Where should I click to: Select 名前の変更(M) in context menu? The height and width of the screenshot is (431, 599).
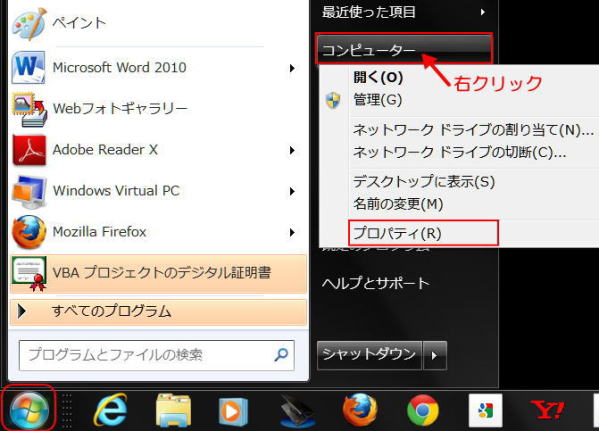398,204
